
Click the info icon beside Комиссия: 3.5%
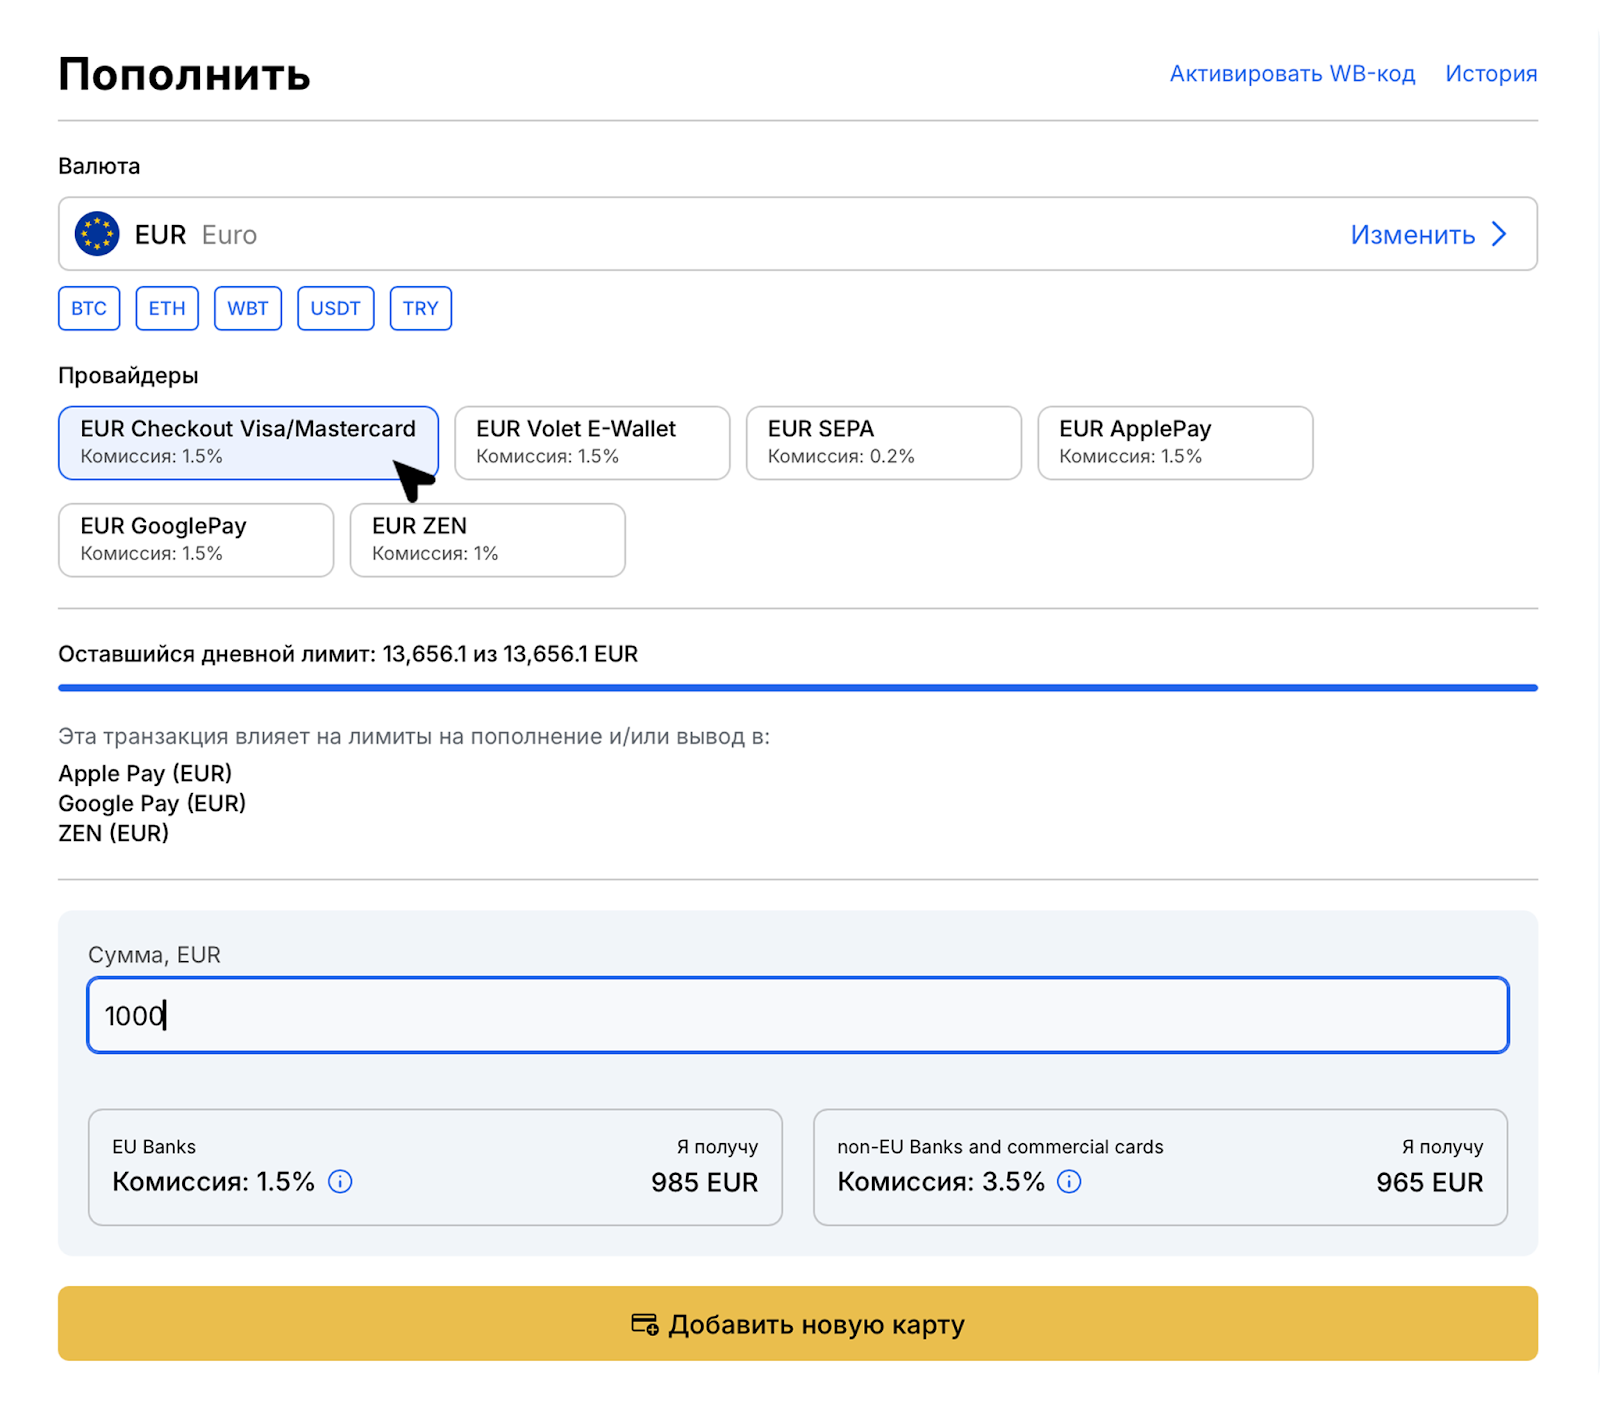pos(1069,1182)
